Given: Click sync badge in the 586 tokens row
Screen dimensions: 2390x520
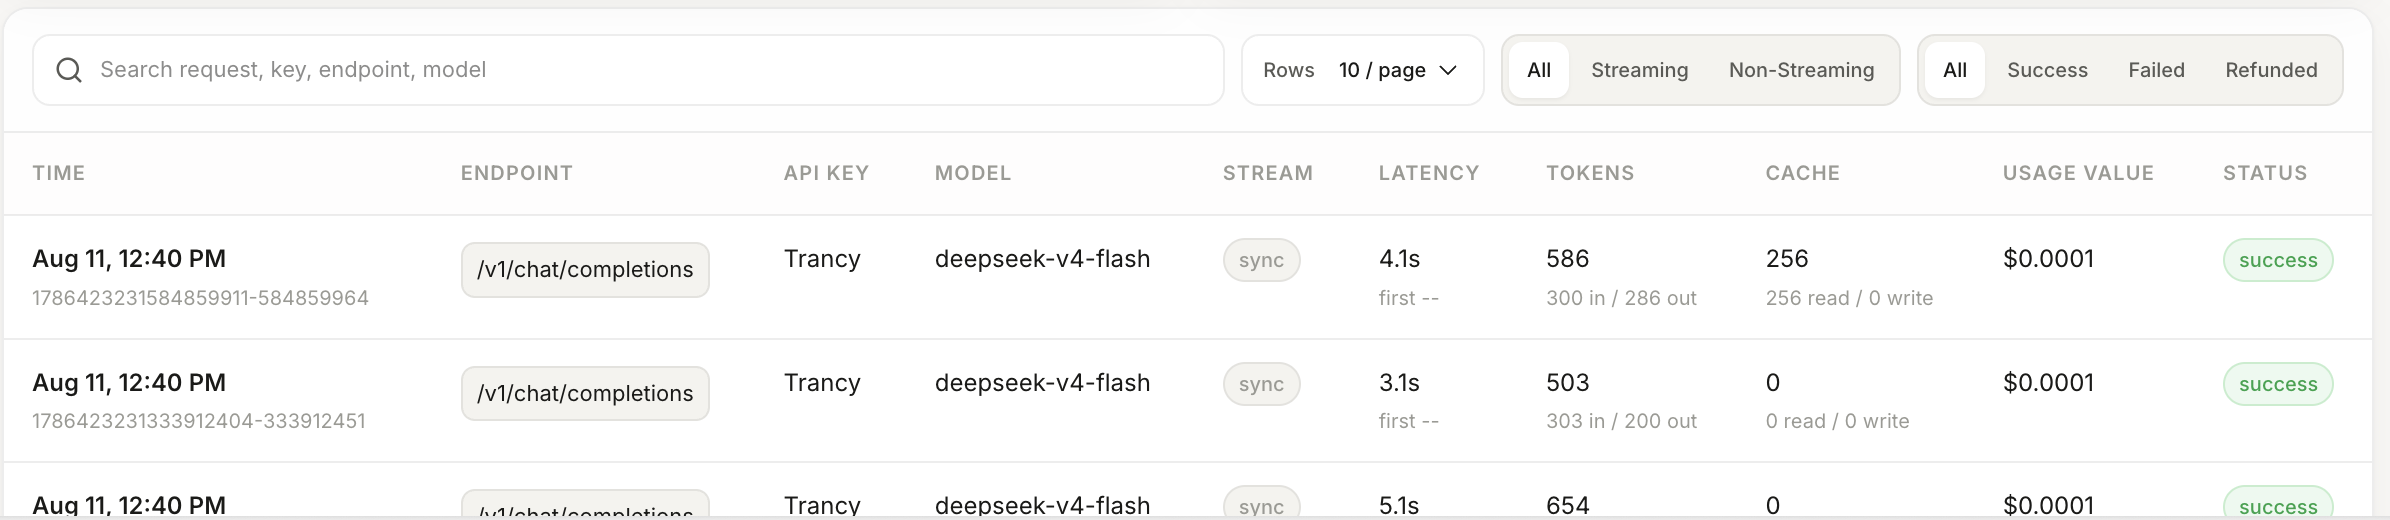Looking at the screenshot, I should pos(1261,260).
